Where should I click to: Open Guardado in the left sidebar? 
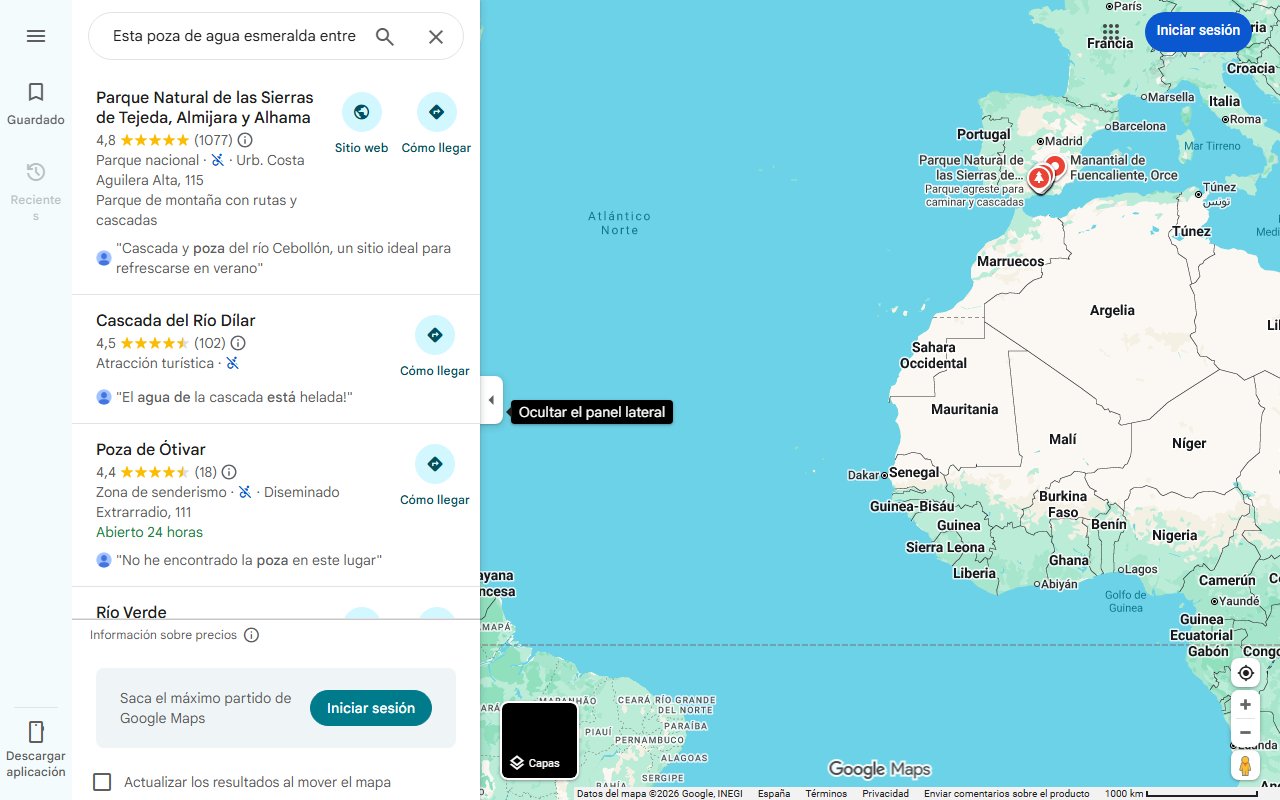point(36,100)
